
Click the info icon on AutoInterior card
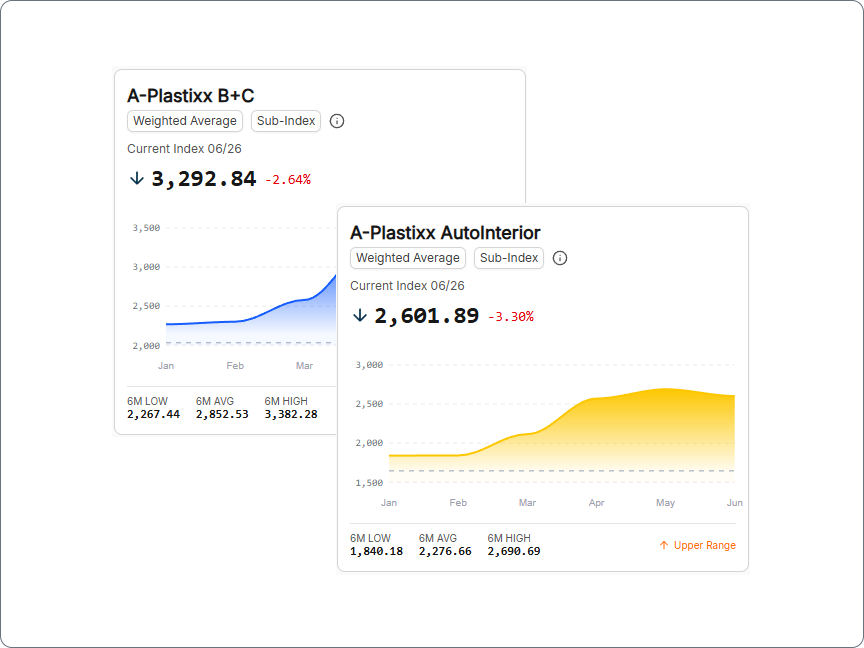coord(560,258)
